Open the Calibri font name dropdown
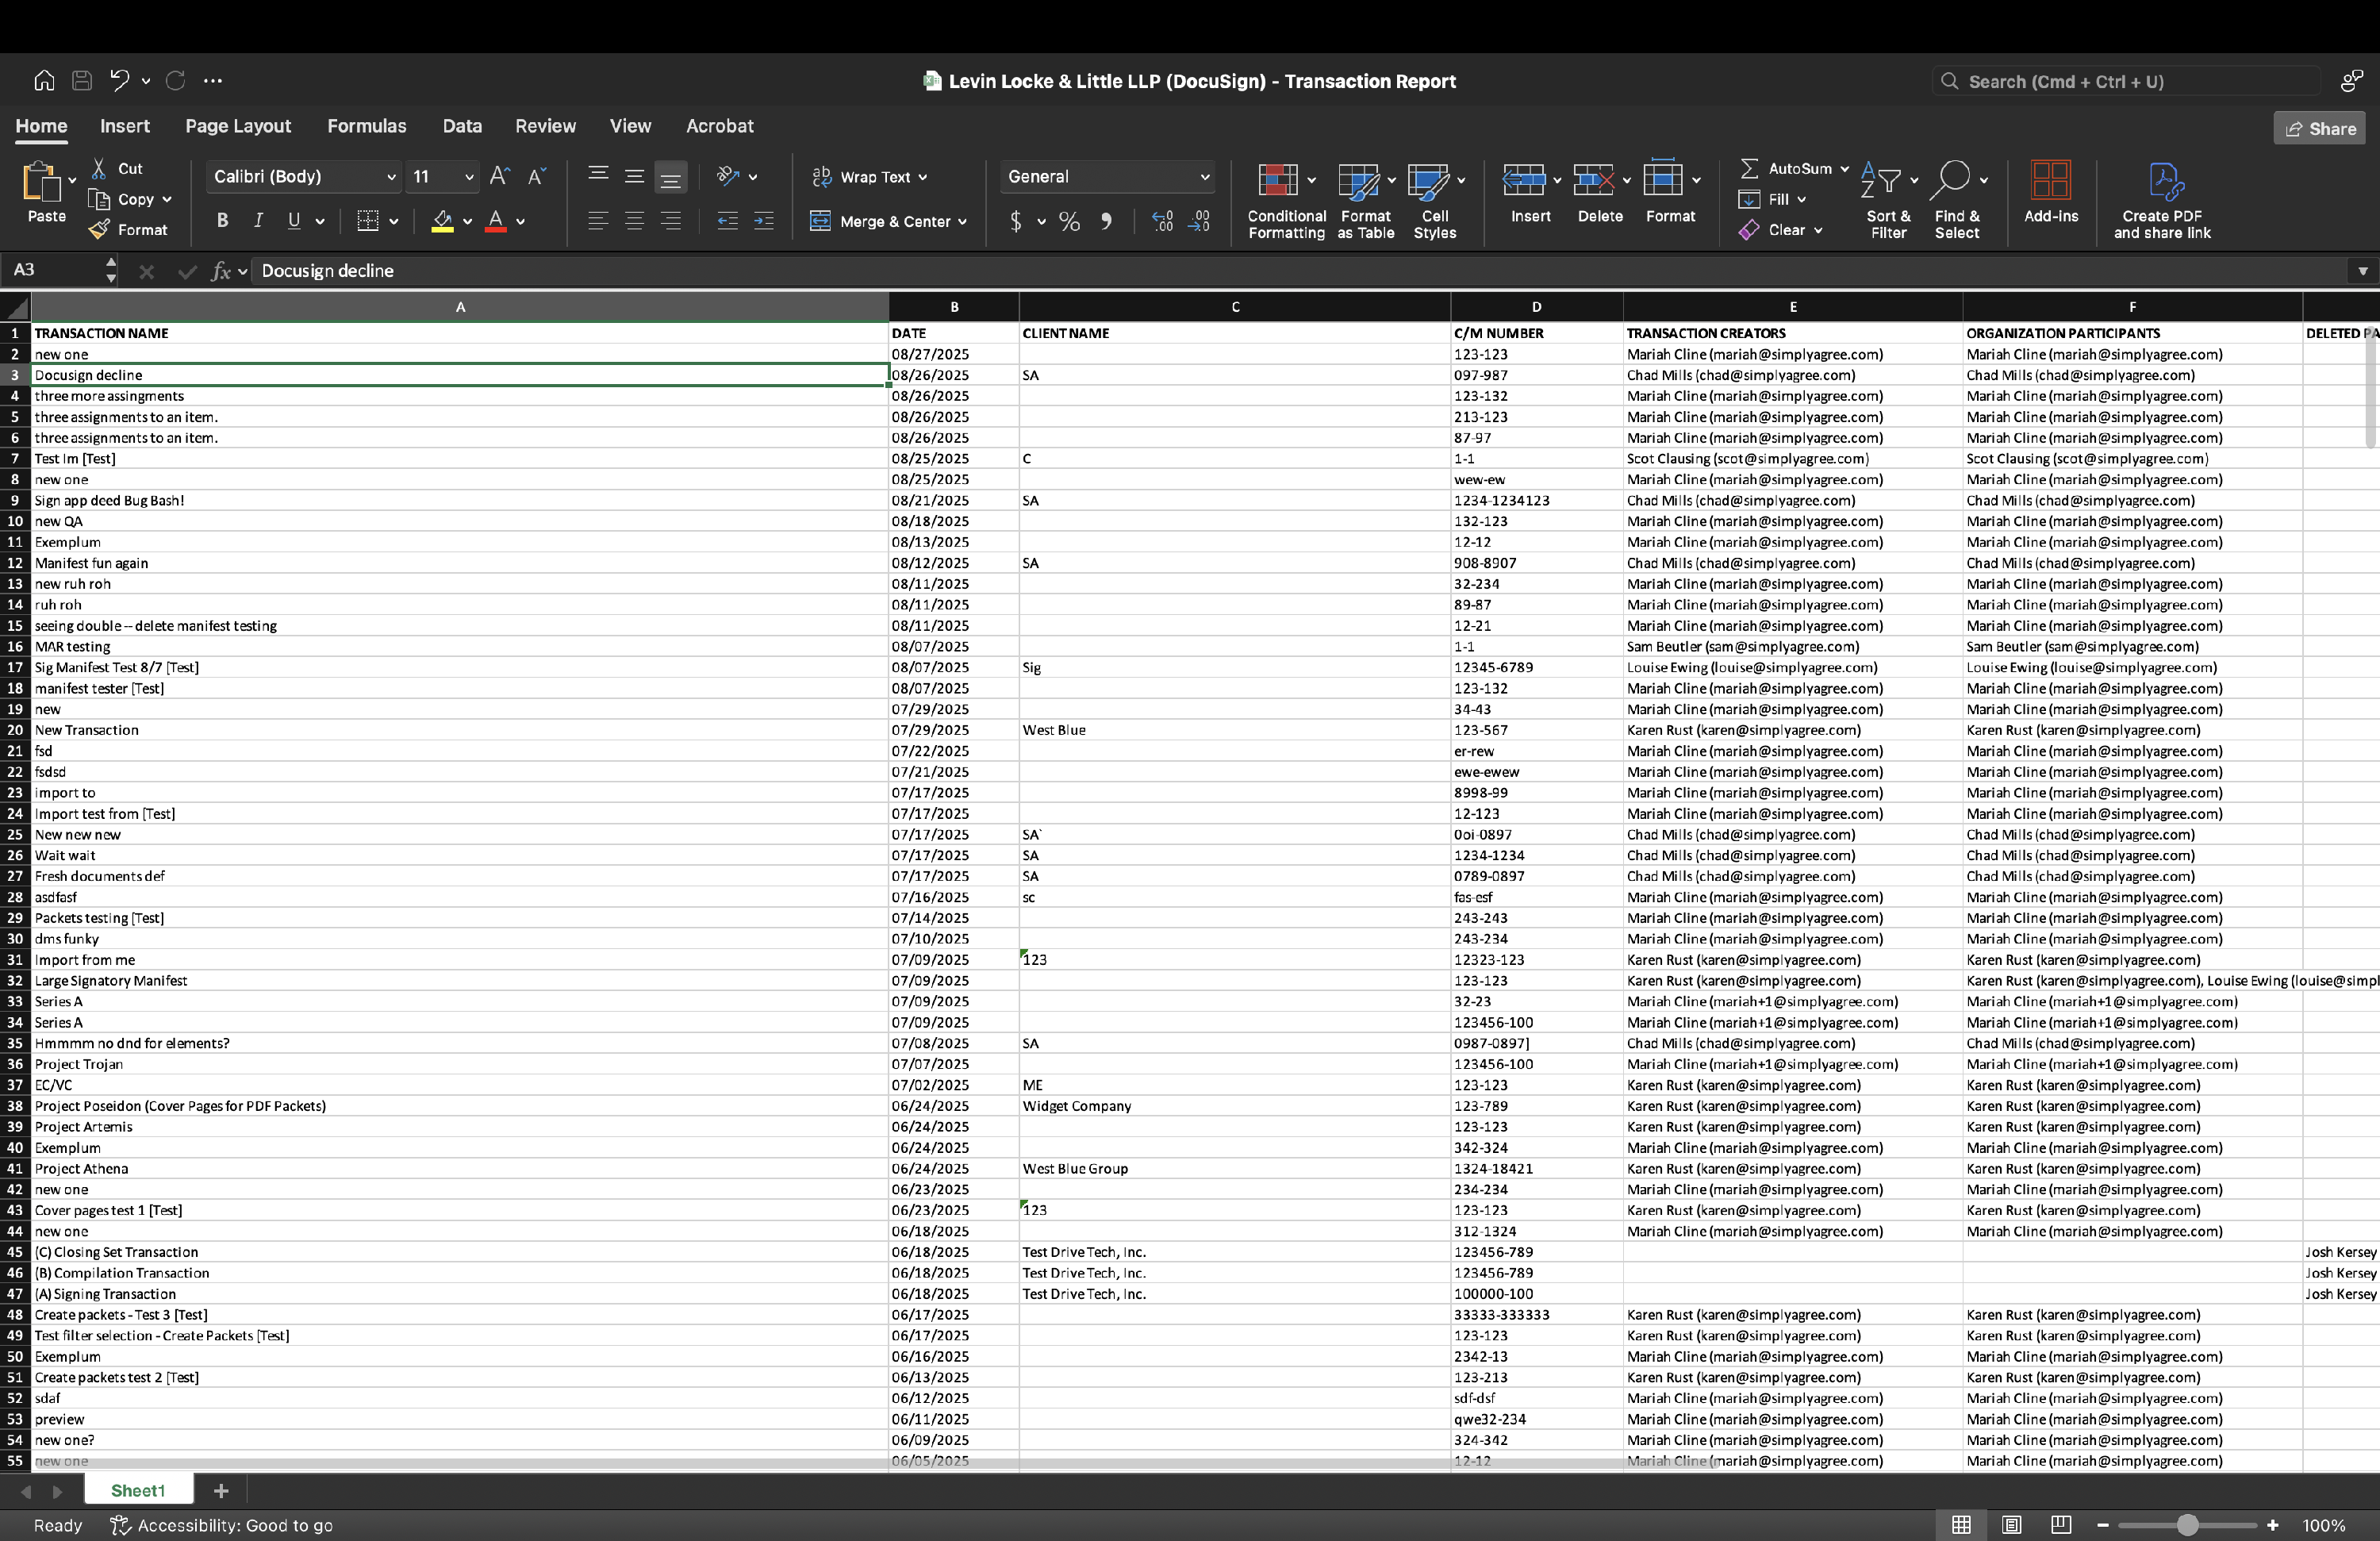 (391, 177)
